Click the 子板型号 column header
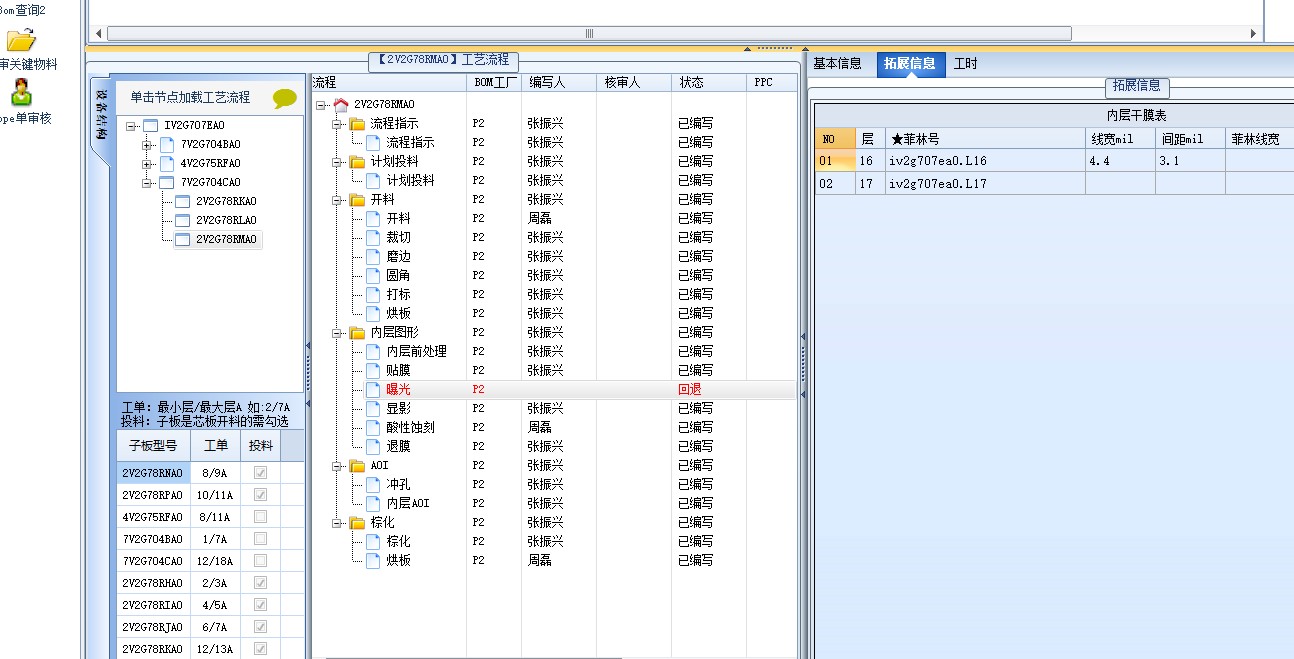 pos(153,446)
